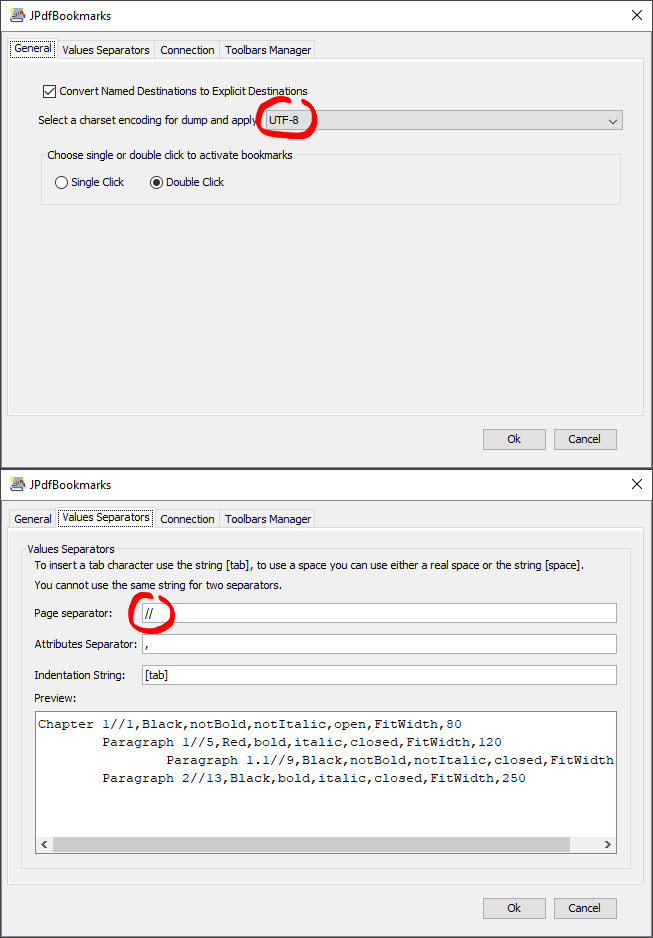Click the 'Indentation String:' label

tap(80, 675)
